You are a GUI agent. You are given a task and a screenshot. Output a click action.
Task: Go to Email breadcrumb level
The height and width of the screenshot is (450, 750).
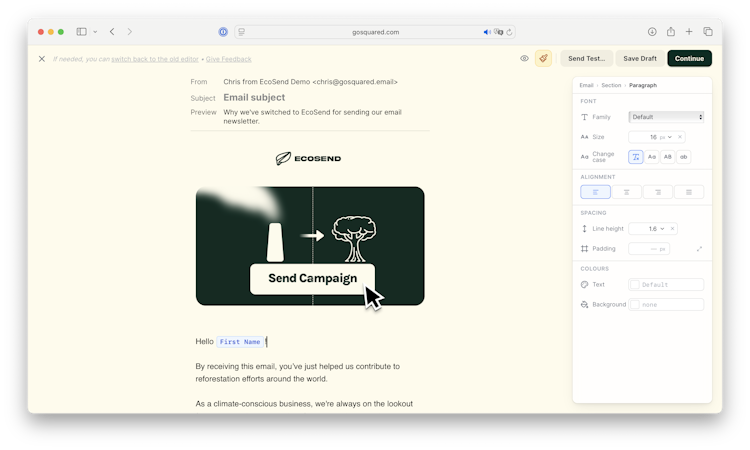click(586, 86)
